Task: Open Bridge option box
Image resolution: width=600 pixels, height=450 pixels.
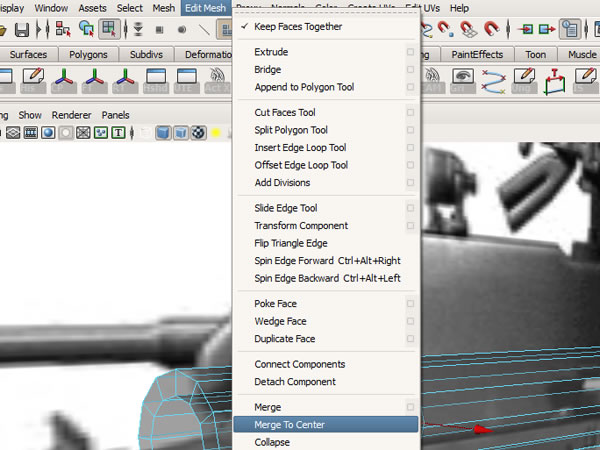Action: pyautogui.click(x=410, y=69)
